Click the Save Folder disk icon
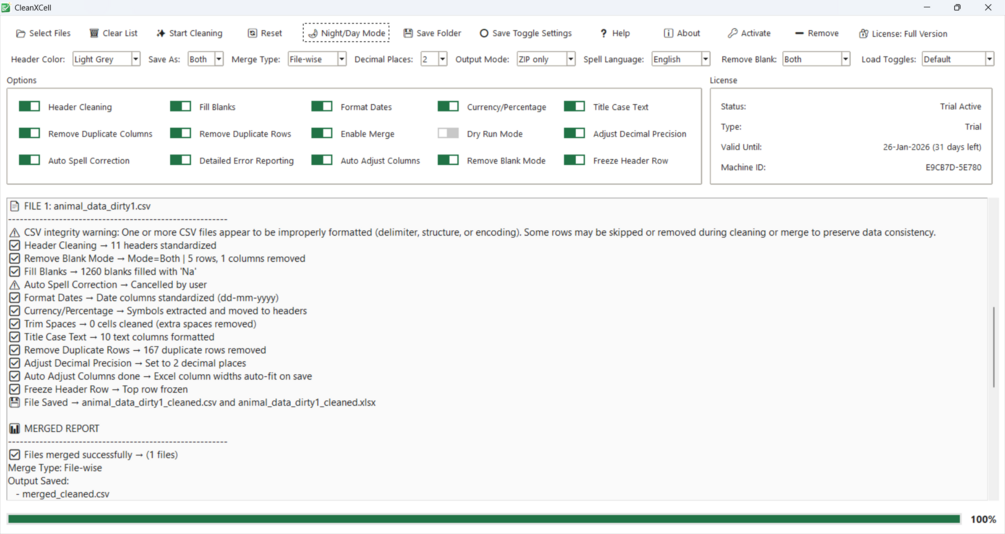The image size is (1005, 534). [408, 33]
